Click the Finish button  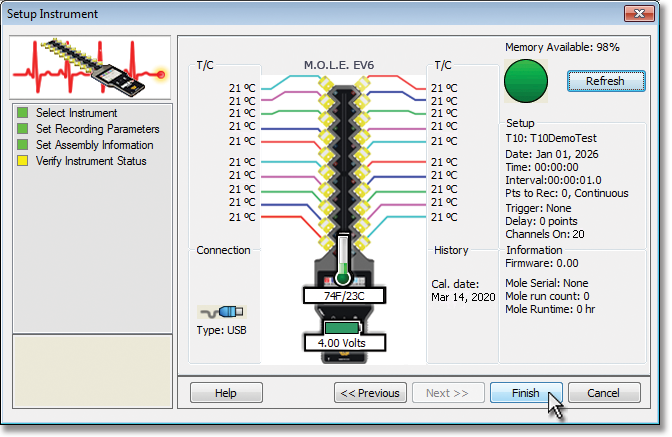(526, 392)
